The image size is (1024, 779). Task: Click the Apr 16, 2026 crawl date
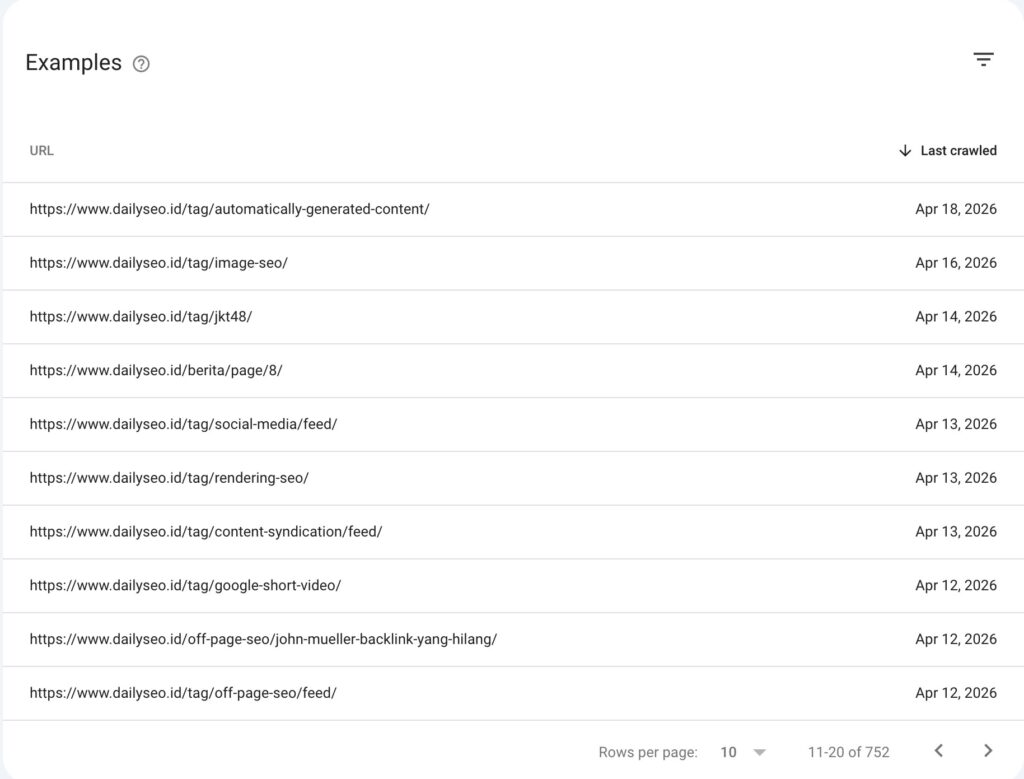click(x=955, y=262)
